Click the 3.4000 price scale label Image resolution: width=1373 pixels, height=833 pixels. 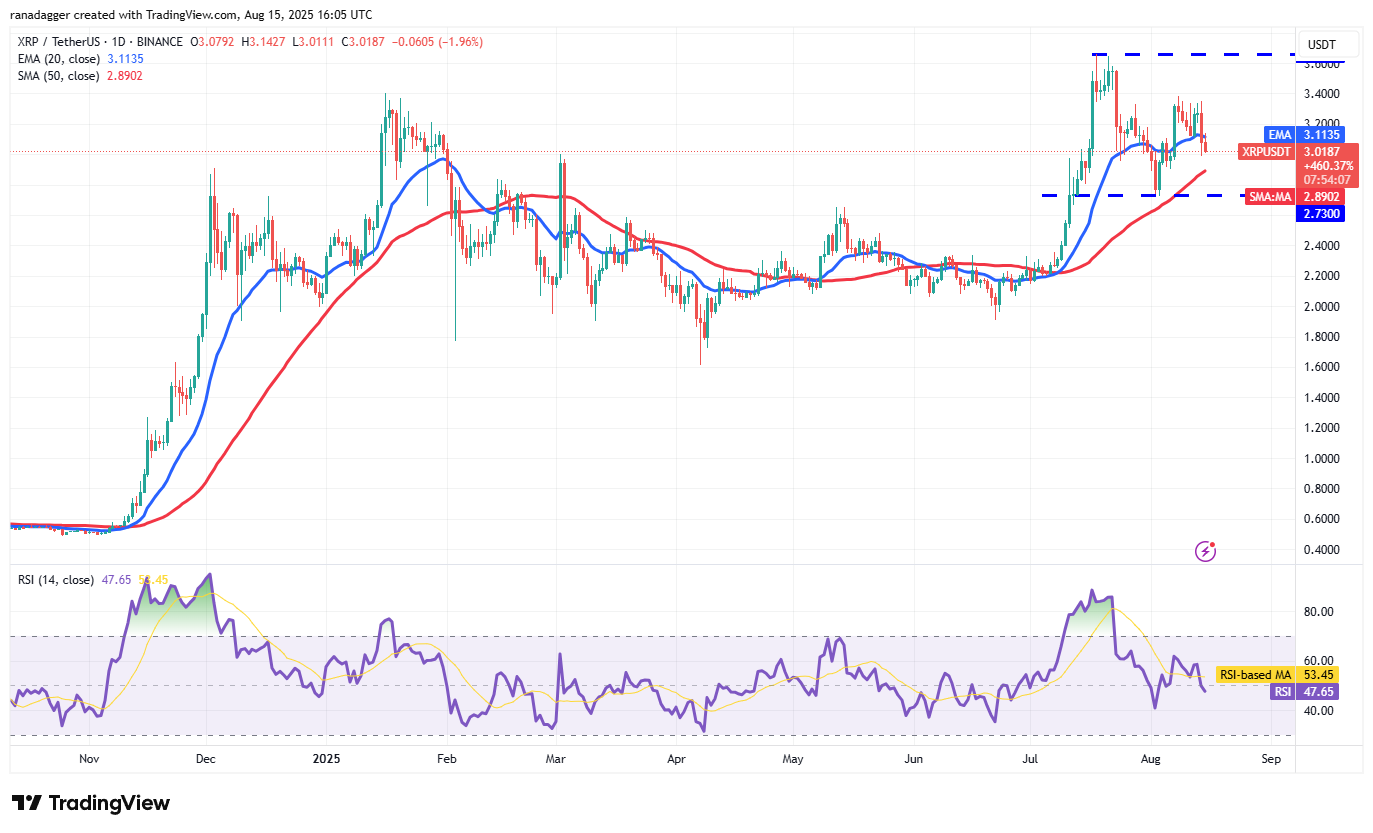(x=1322, y=94)
